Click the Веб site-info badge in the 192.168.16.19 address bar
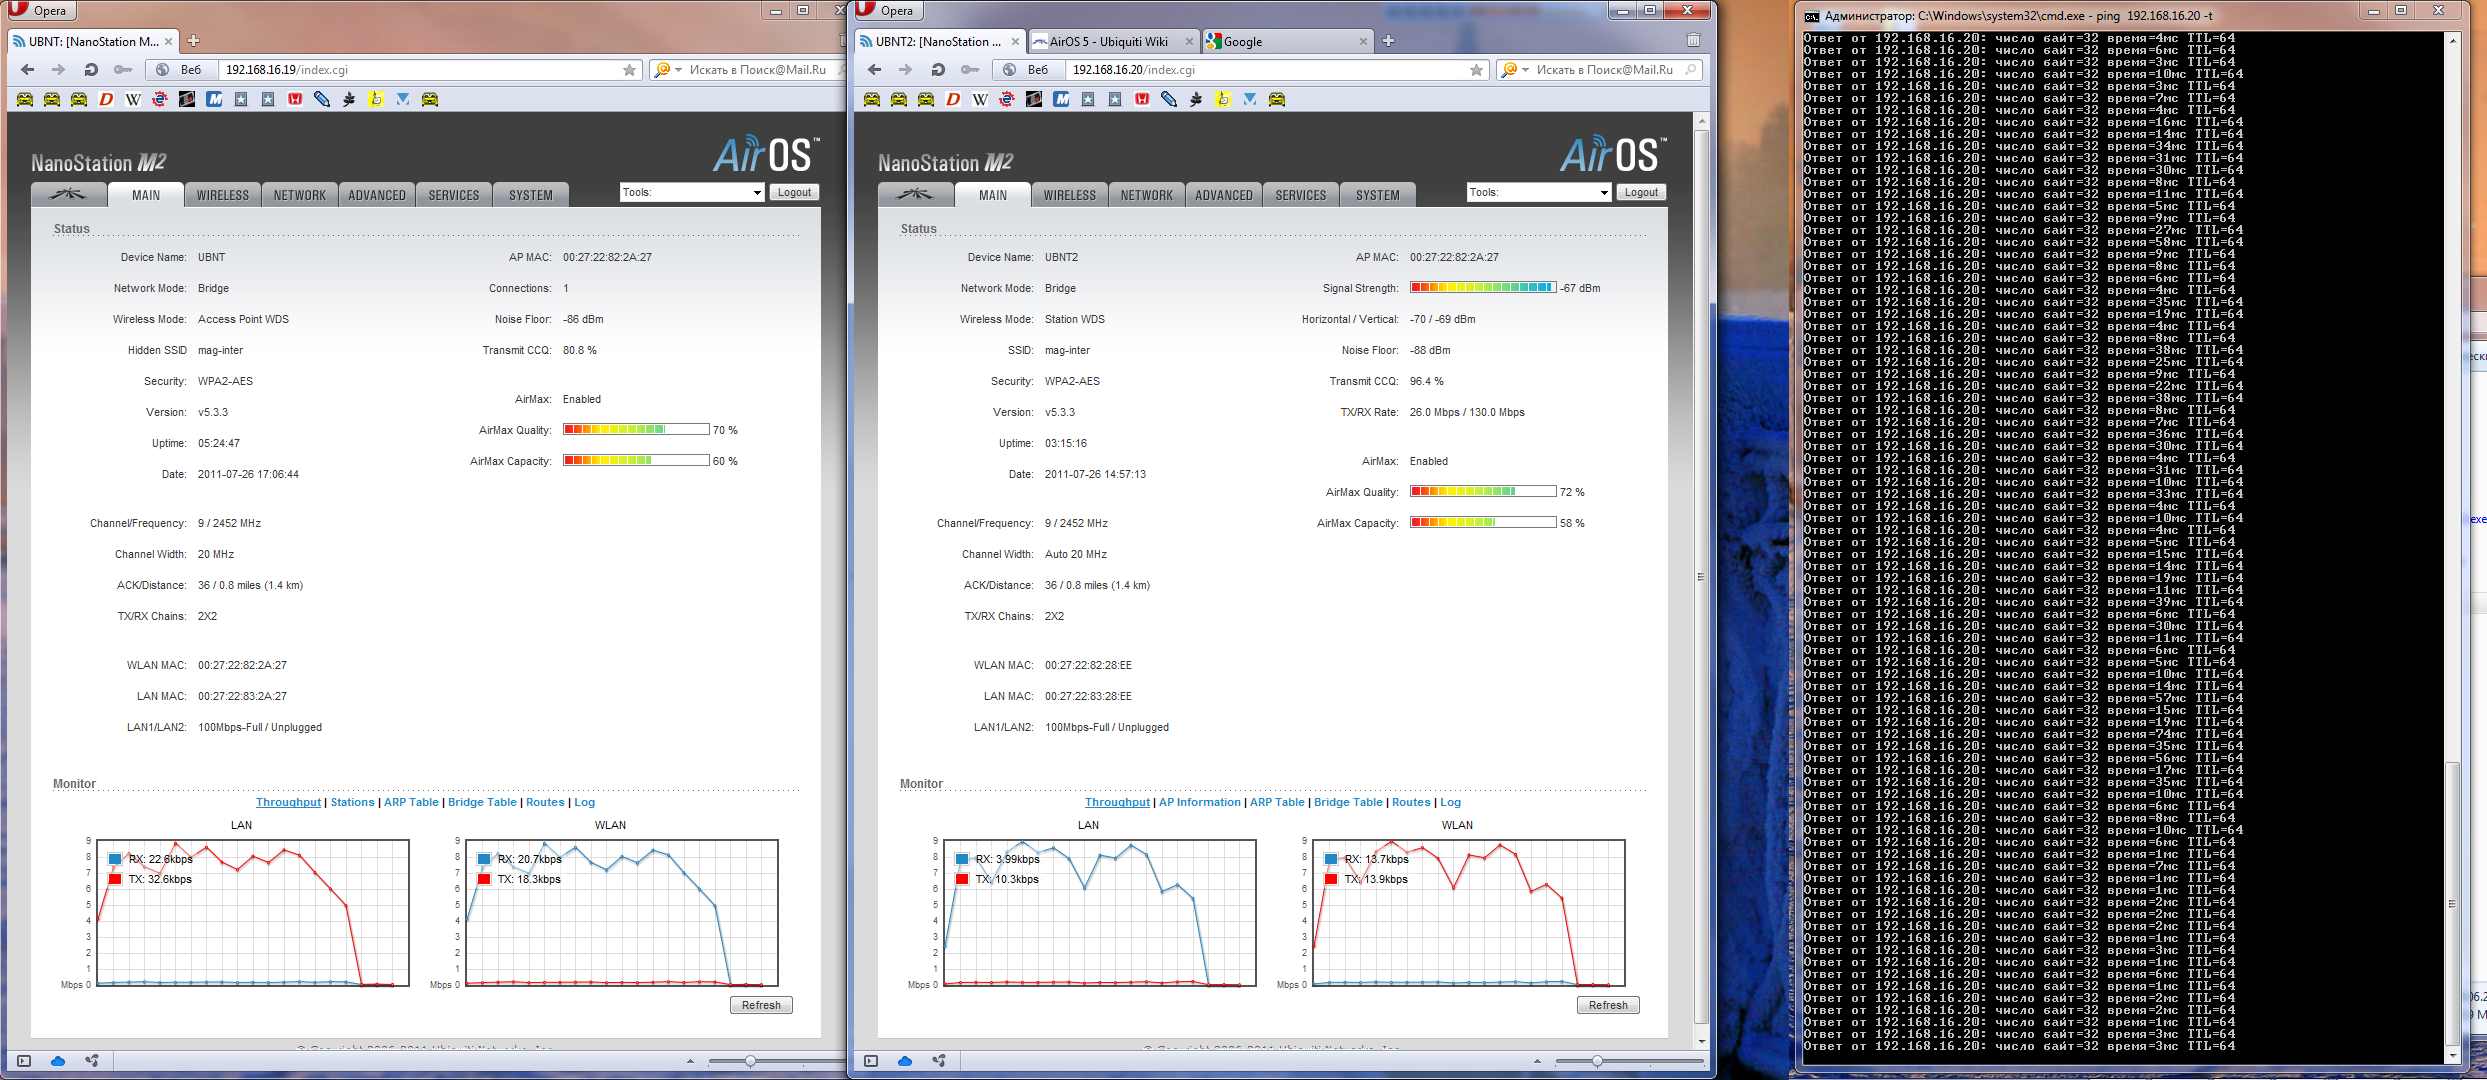 (x=180, y=70)
